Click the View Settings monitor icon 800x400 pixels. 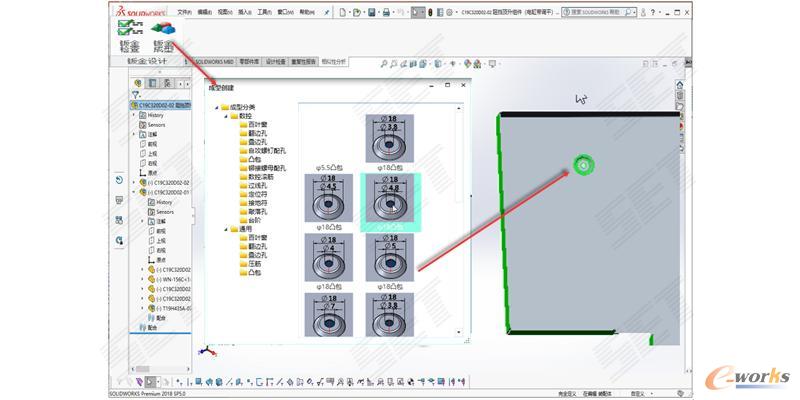tap(492, 64)
